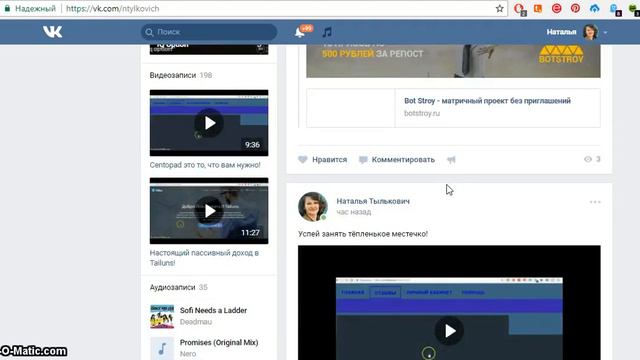Expand the Наталья account dropdown arrow
This screenshot has width=640, height=360.
click(x=605, y=32)
